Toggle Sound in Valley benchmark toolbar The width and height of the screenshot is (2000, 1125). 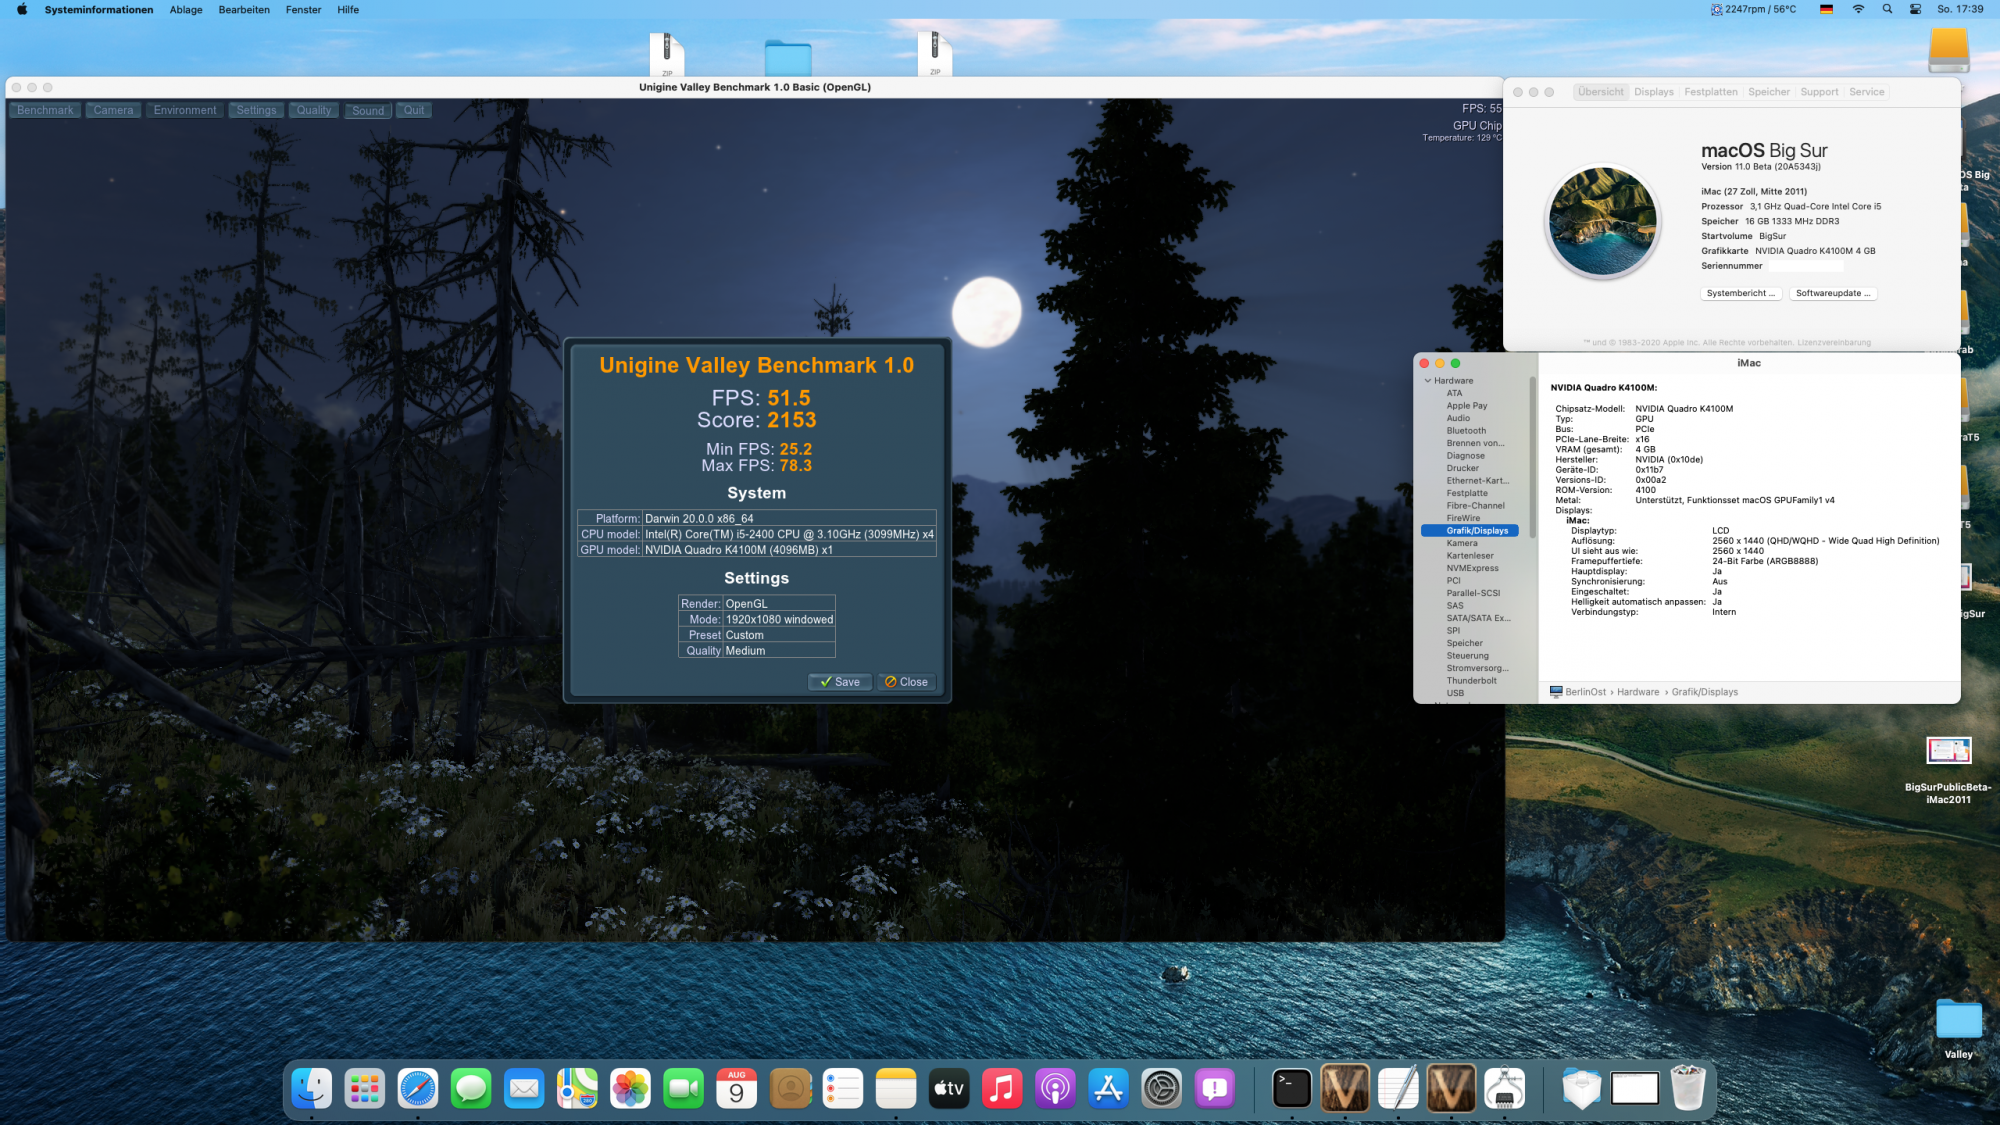368,110
